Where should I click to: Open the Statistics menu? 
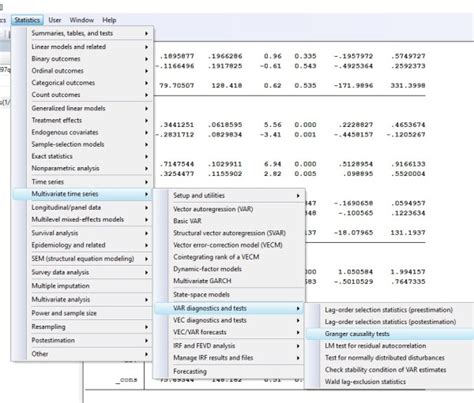27,20
